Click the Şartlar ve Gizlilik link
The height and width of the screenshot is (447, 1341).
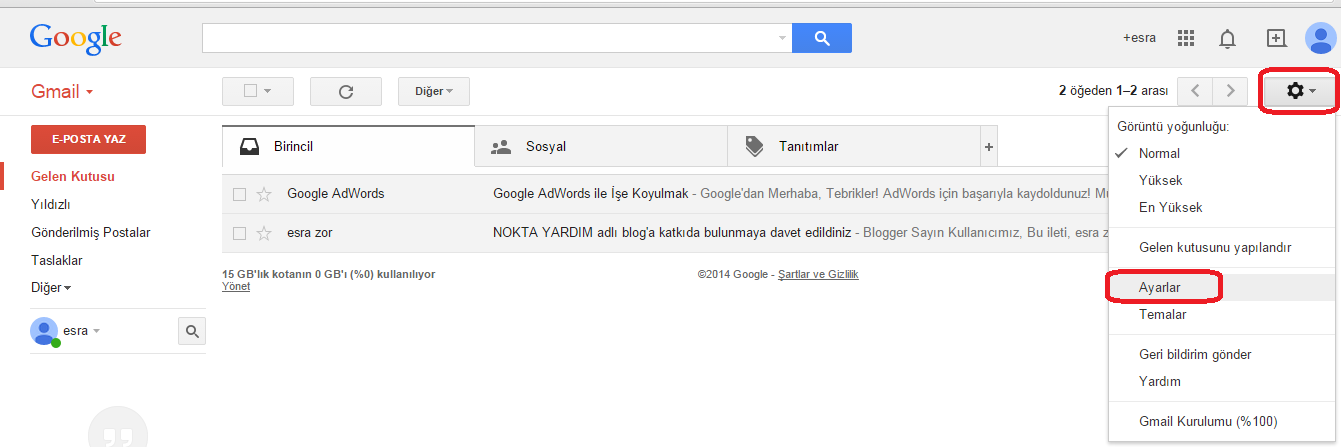tap(818, 274)
